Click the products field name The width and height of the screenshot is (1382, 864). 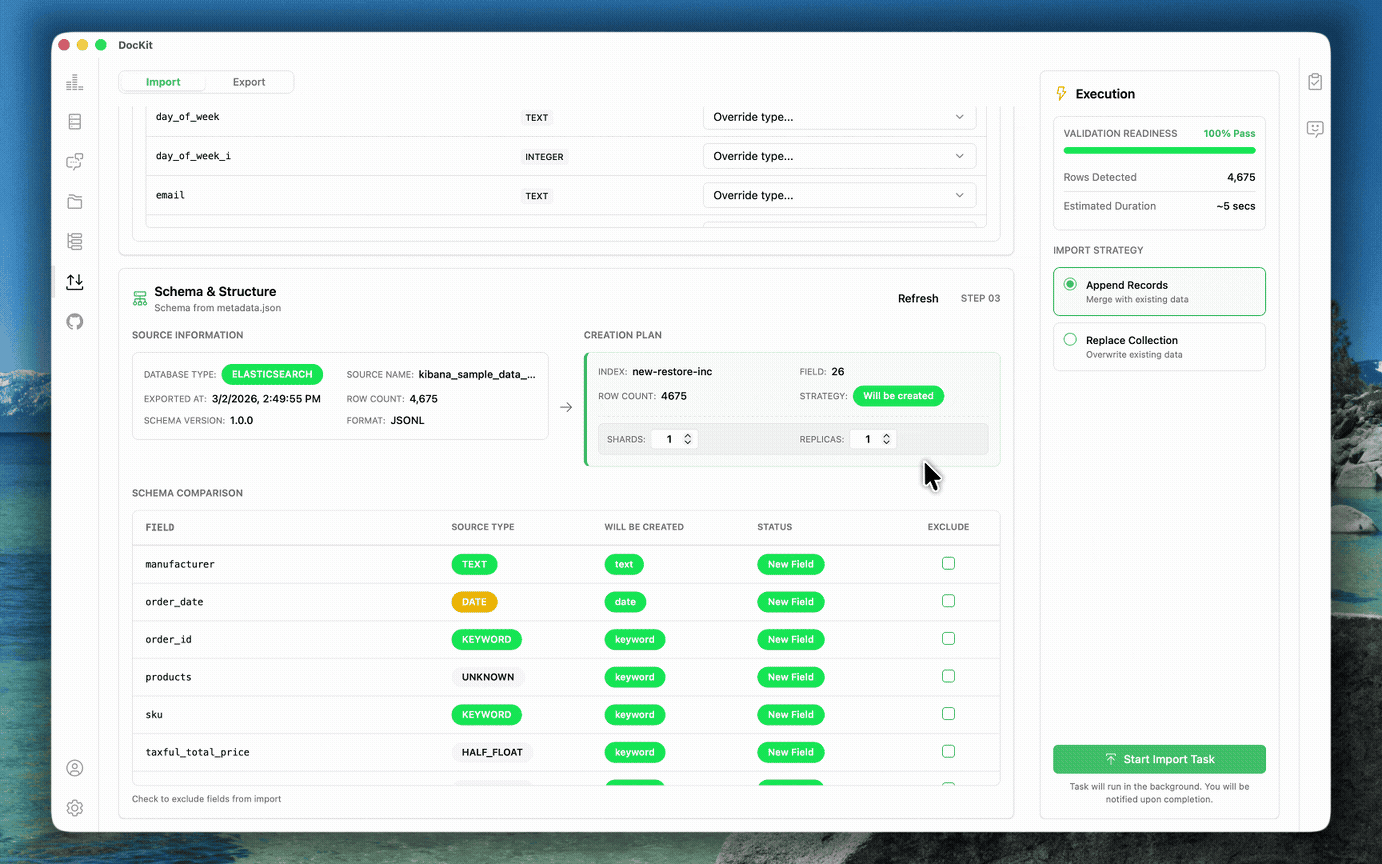click(x=168, y=677)
